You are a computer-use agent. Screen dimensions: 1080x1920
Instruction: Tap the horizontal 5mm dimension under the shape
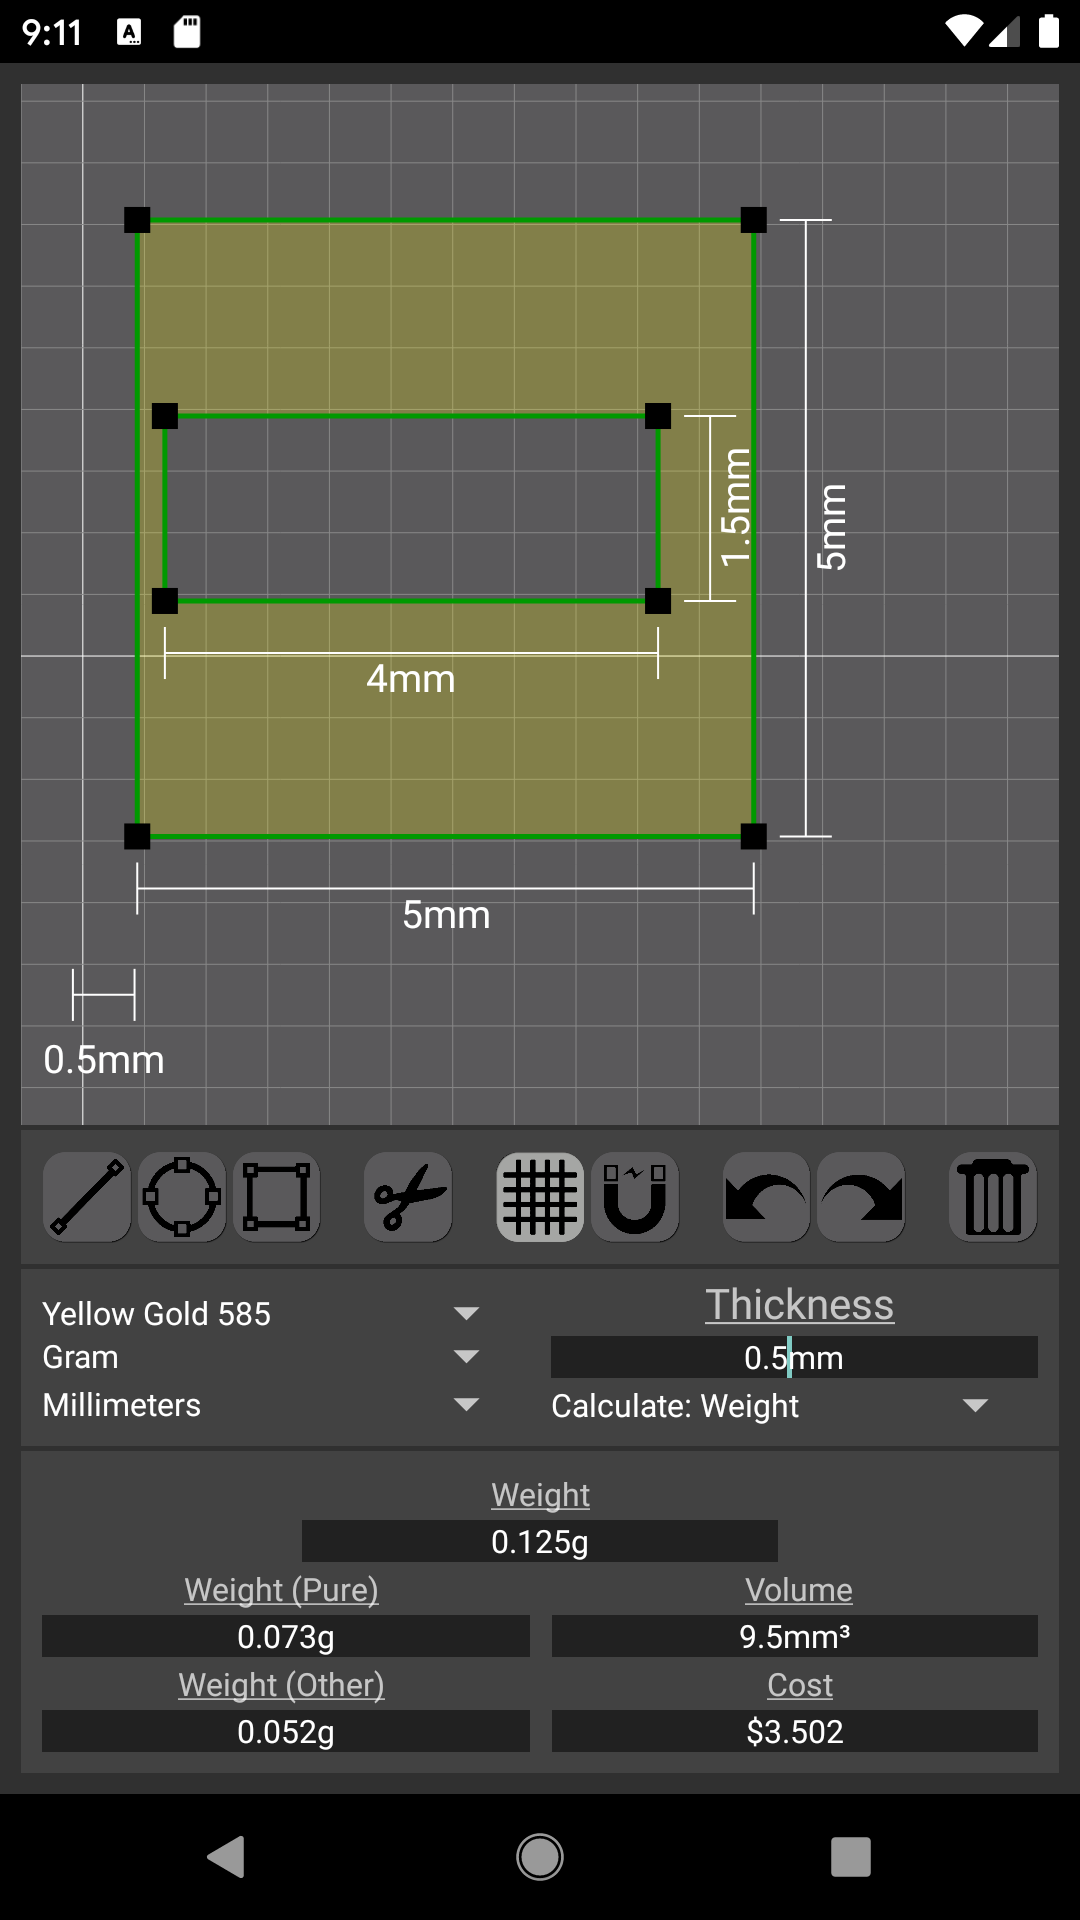[x=446, y=915]
